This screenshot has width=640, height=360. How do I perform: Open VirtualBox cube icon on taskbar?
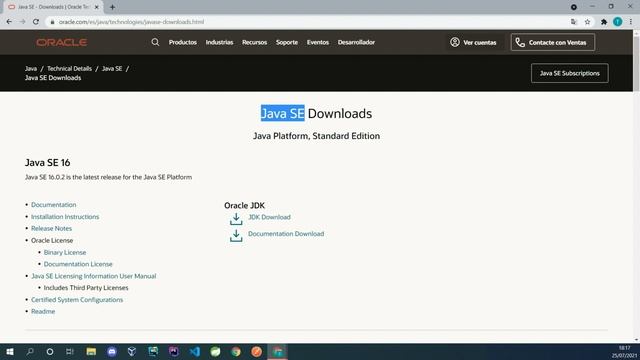pos(132,351)
